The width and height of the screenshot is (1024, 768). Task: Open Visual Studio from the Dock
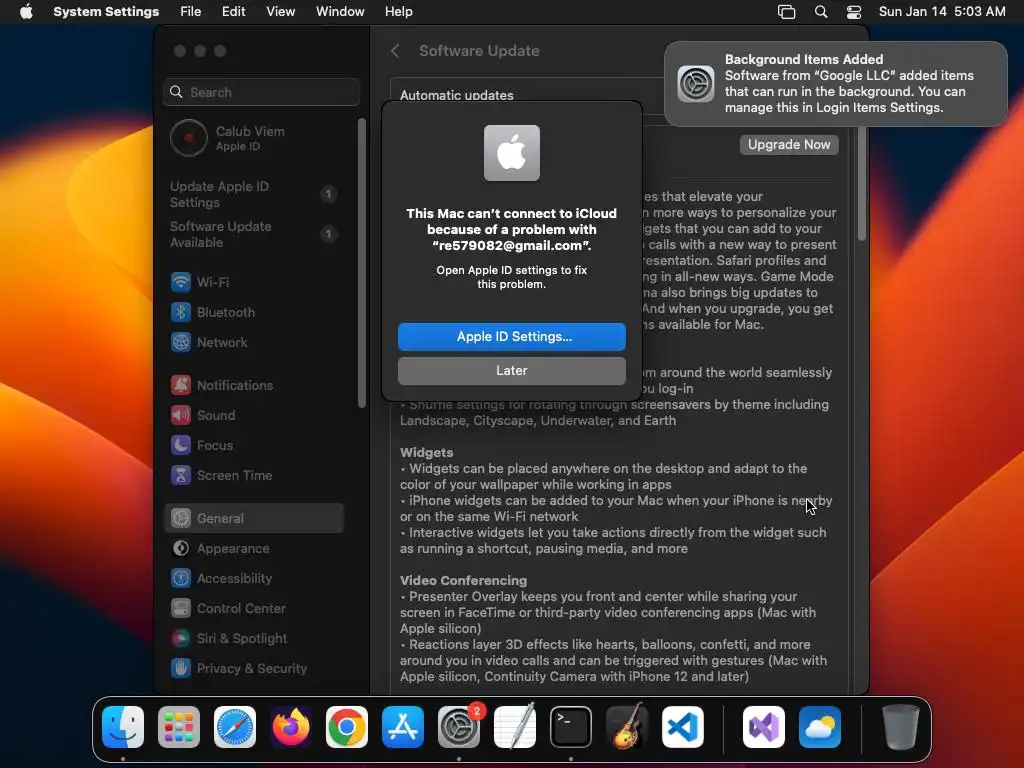point(764,727)
